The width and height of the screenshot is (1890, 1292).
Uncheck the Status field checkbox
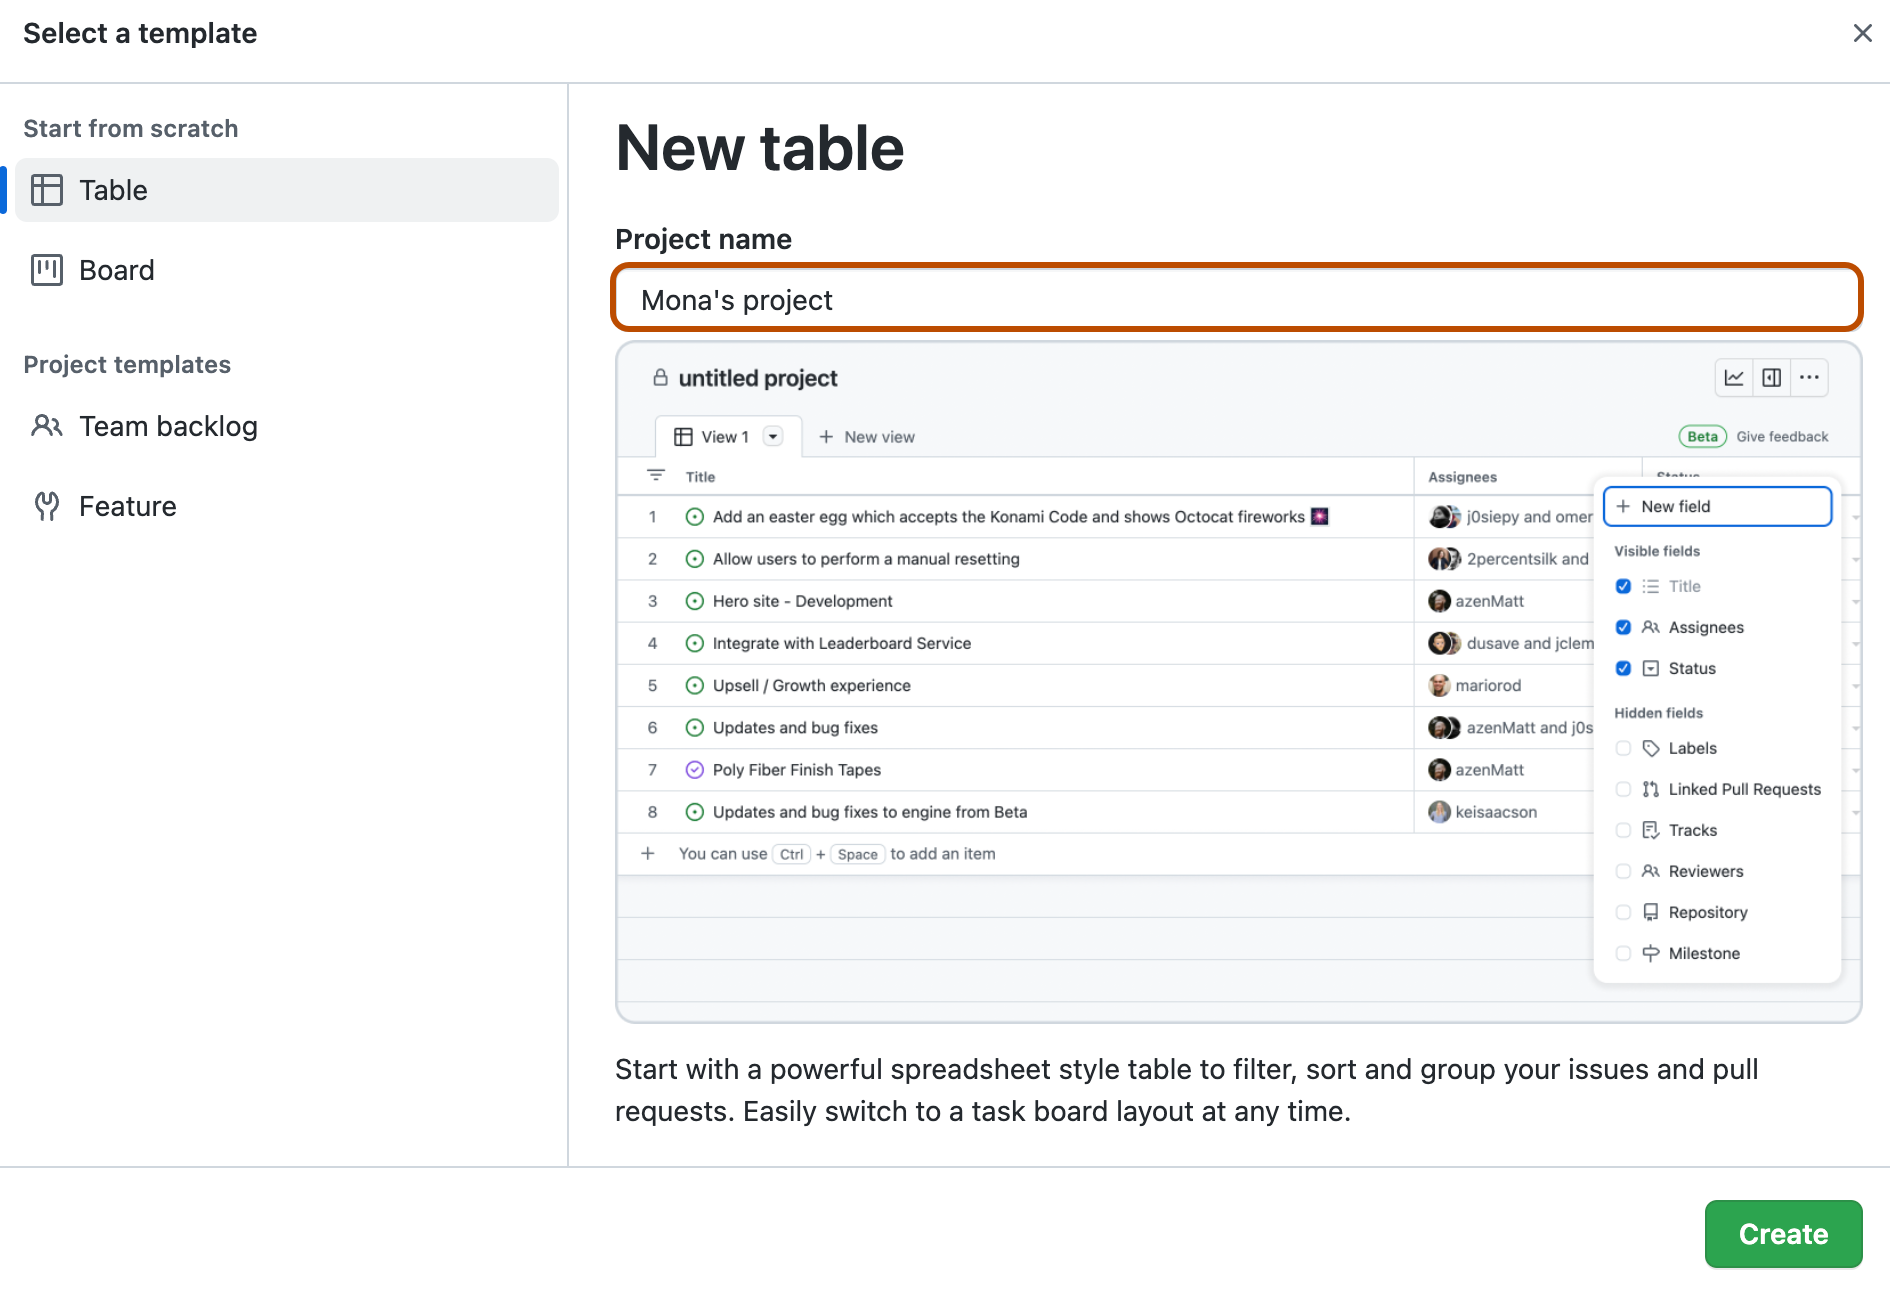pyautogui.click(x=1623, y=668)
